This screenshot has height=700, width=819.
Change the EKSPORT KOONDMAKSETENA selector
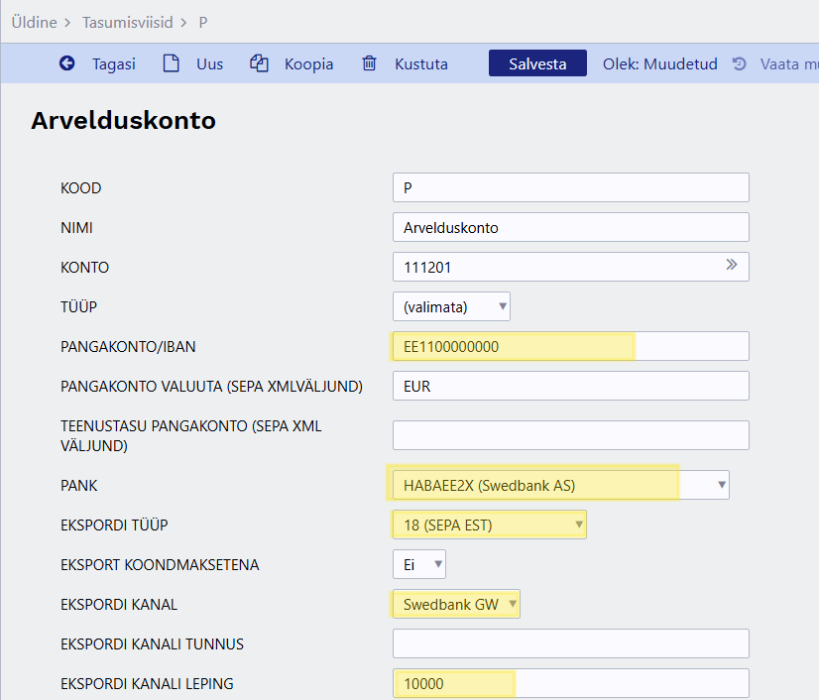click(x=419, y=565)
